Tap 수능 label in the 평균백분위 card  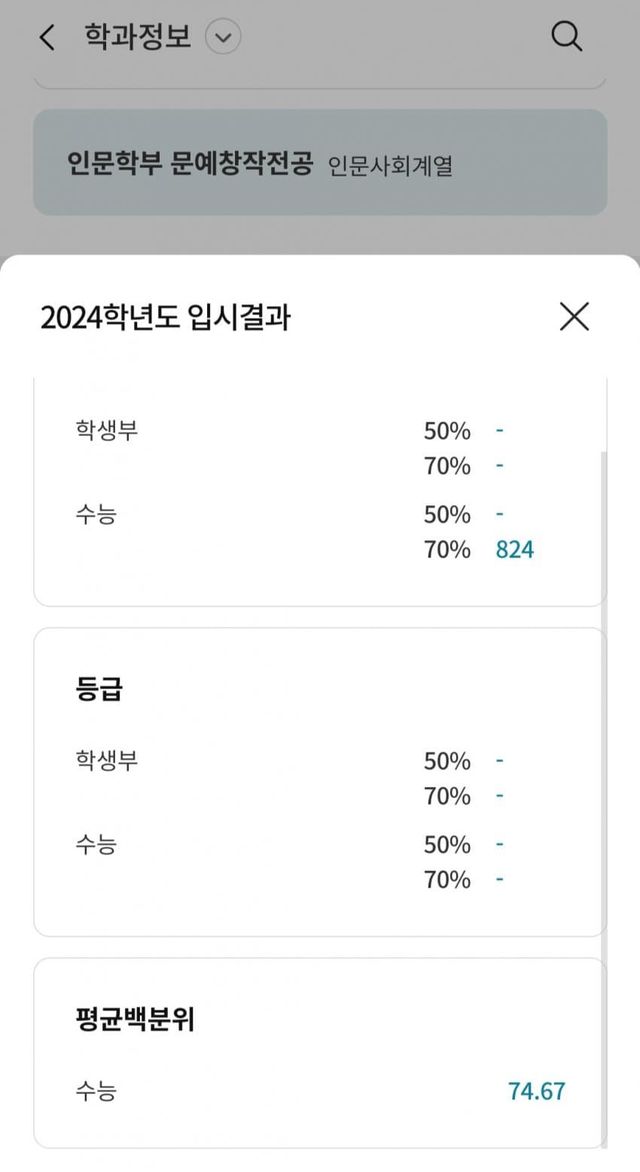click(95, 1091)
